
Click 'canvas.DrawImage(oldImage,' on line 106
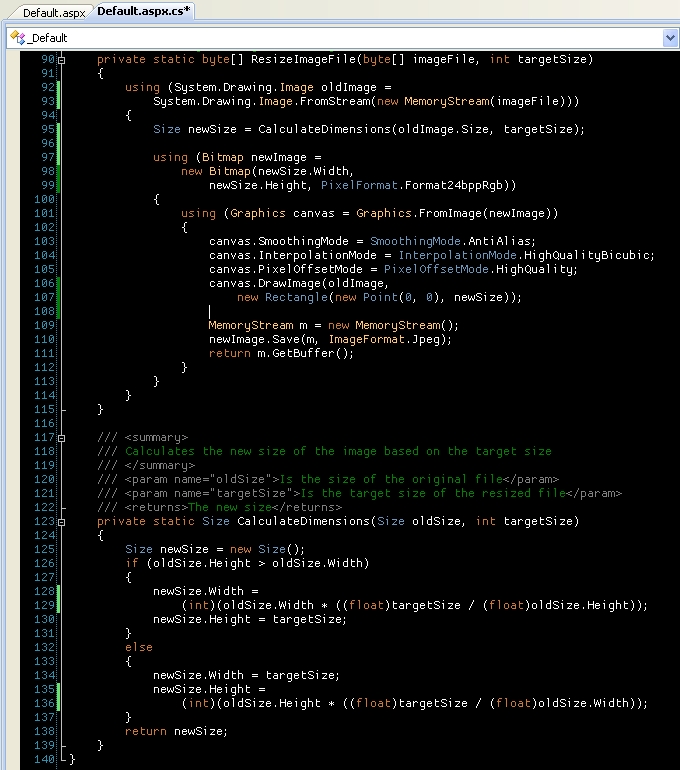click(299, 283)
